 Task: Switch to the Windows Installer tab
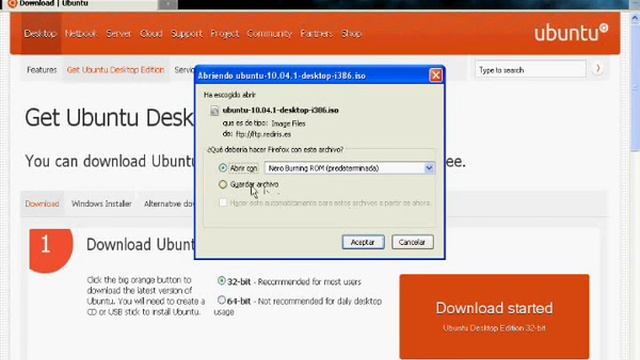tap(102, 204)
